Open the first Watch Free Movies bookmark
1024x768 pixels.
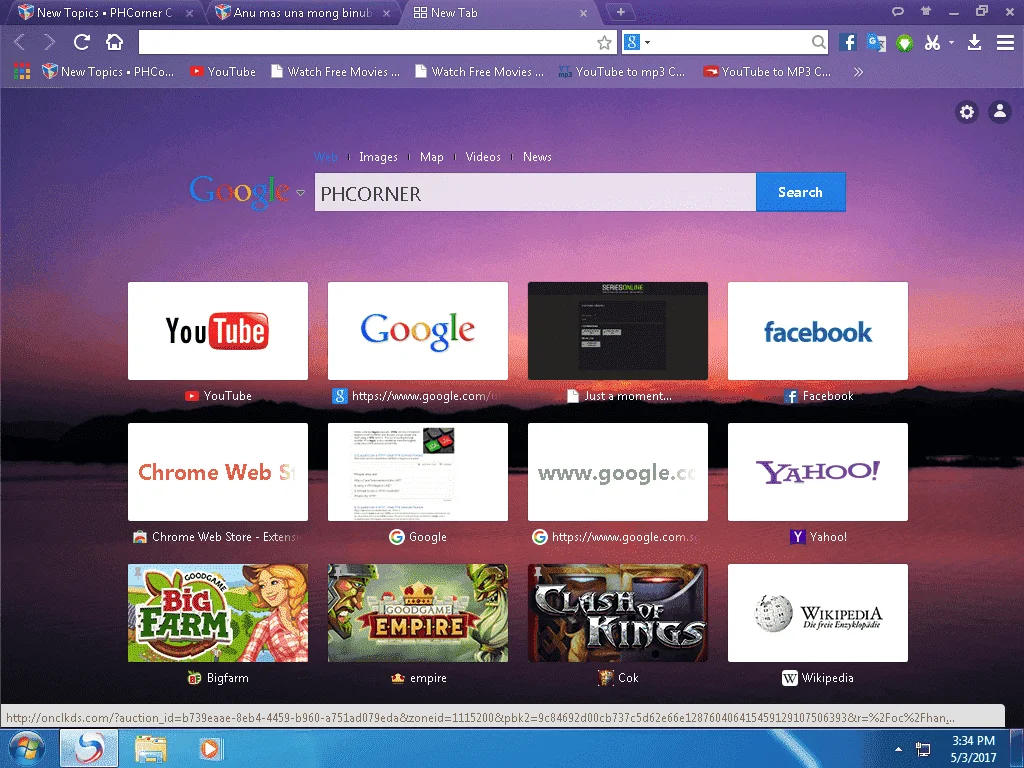point(336,72)
